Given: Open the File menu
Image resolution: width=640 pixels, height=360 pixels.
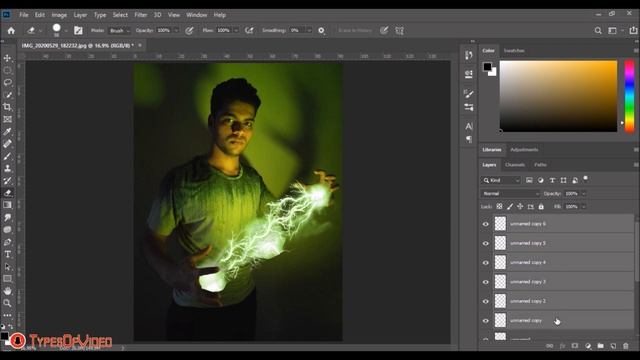Looking at the screenshot, I should [x=24, y=15].
